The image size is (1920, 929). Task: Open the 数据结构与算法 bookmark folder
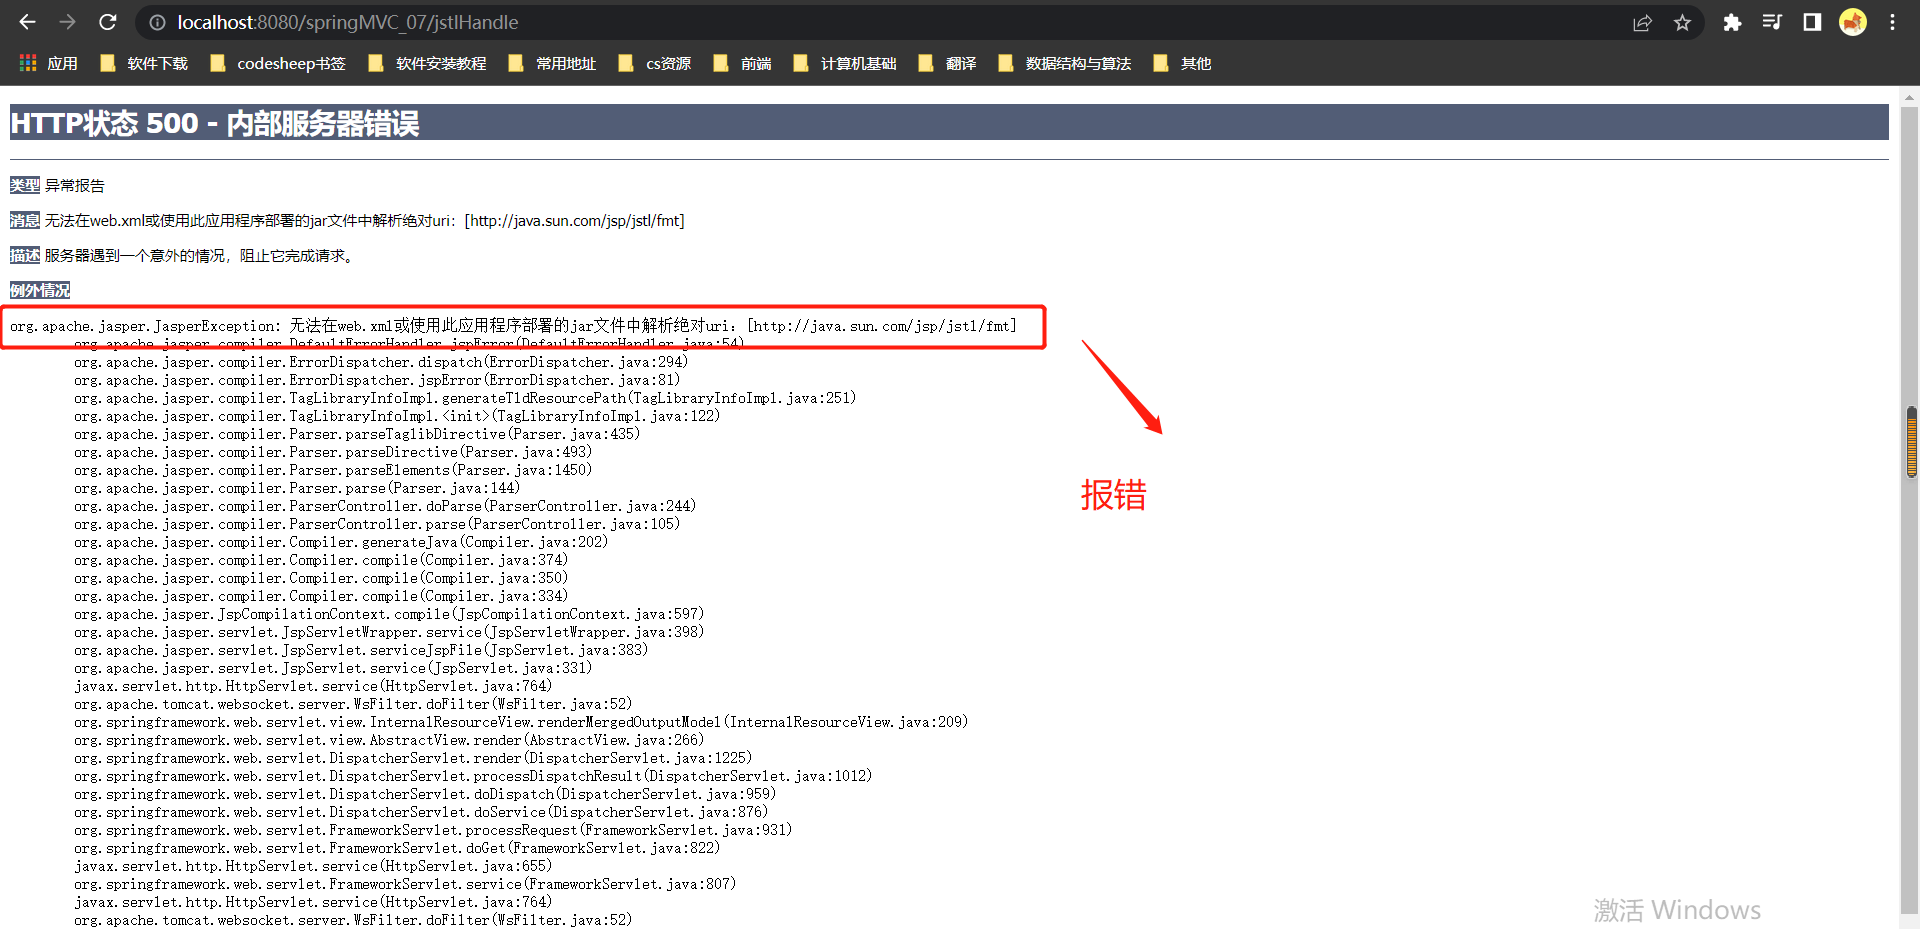click(x=1065, y=63)
